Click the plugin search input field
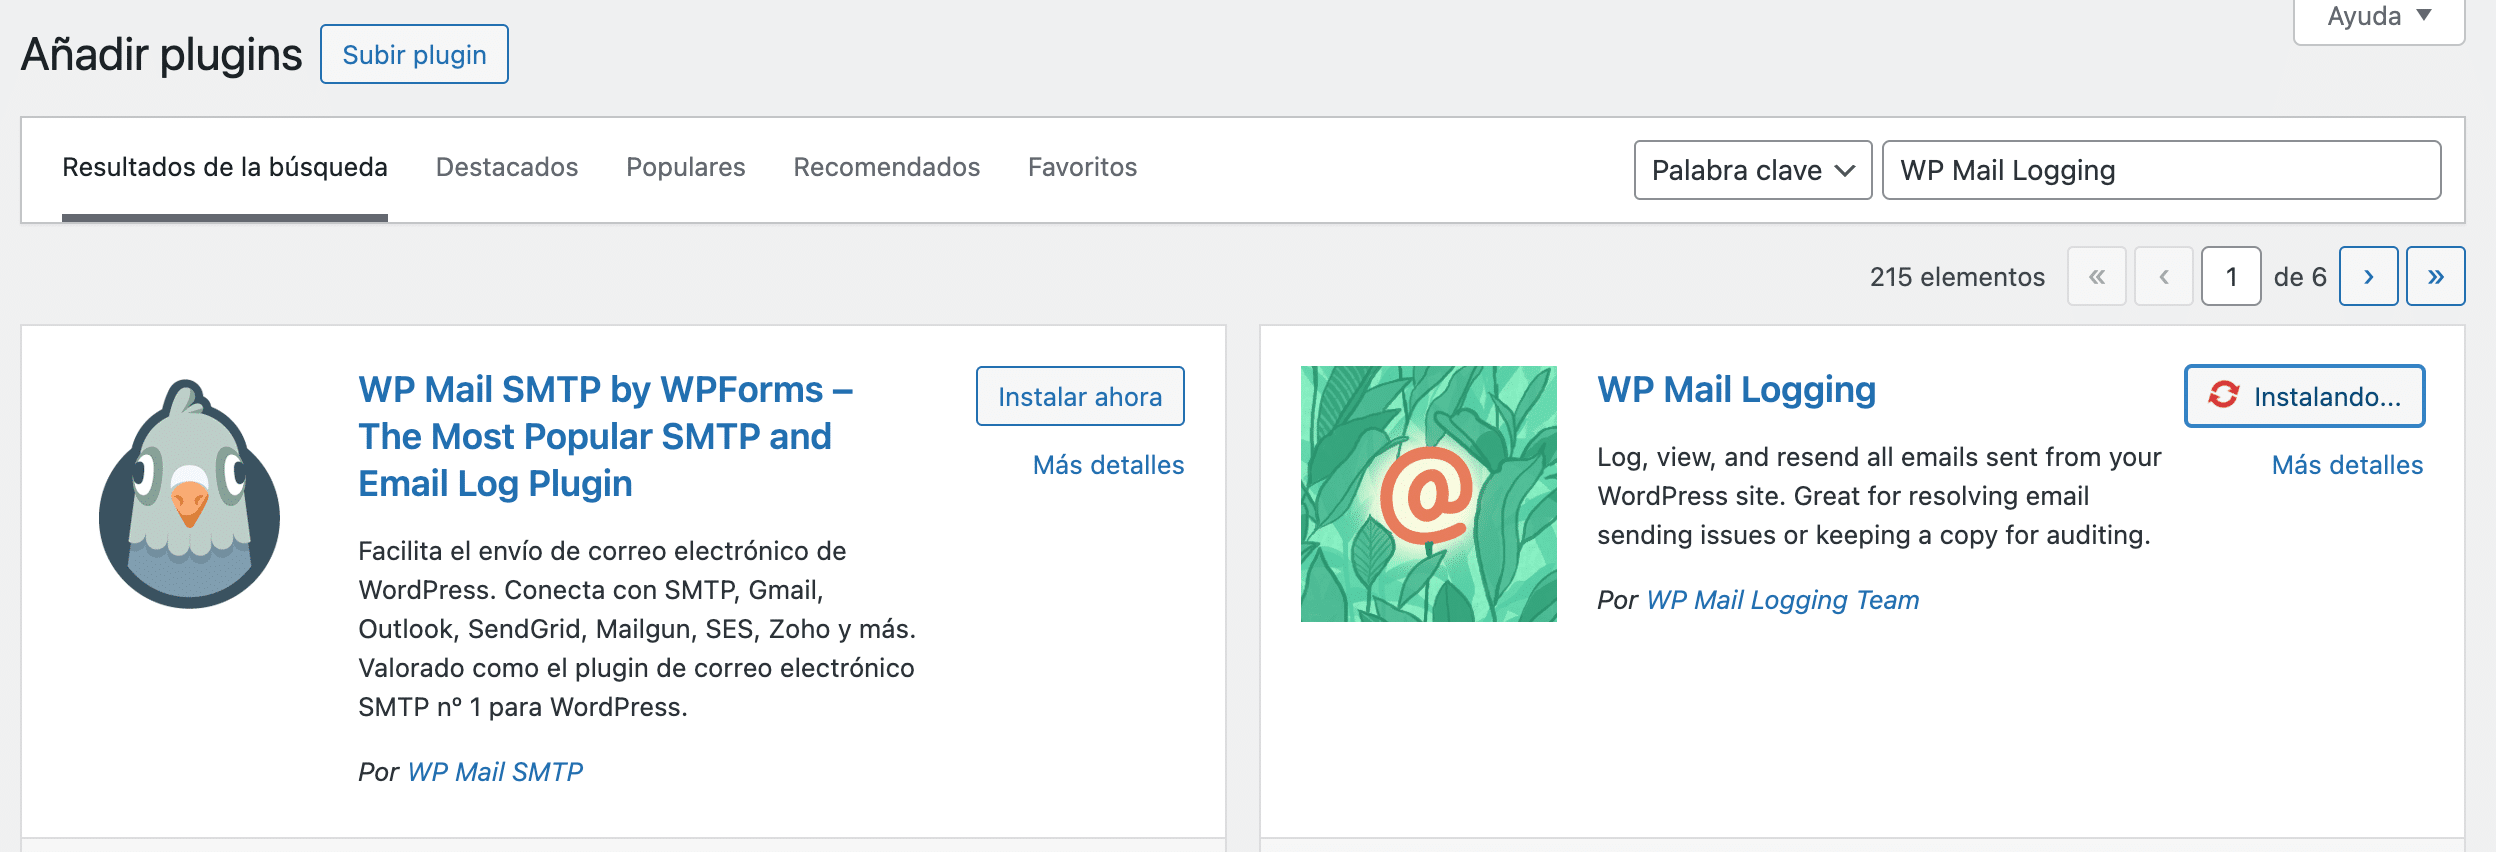2496x852 pixels. coord(2160,170)
